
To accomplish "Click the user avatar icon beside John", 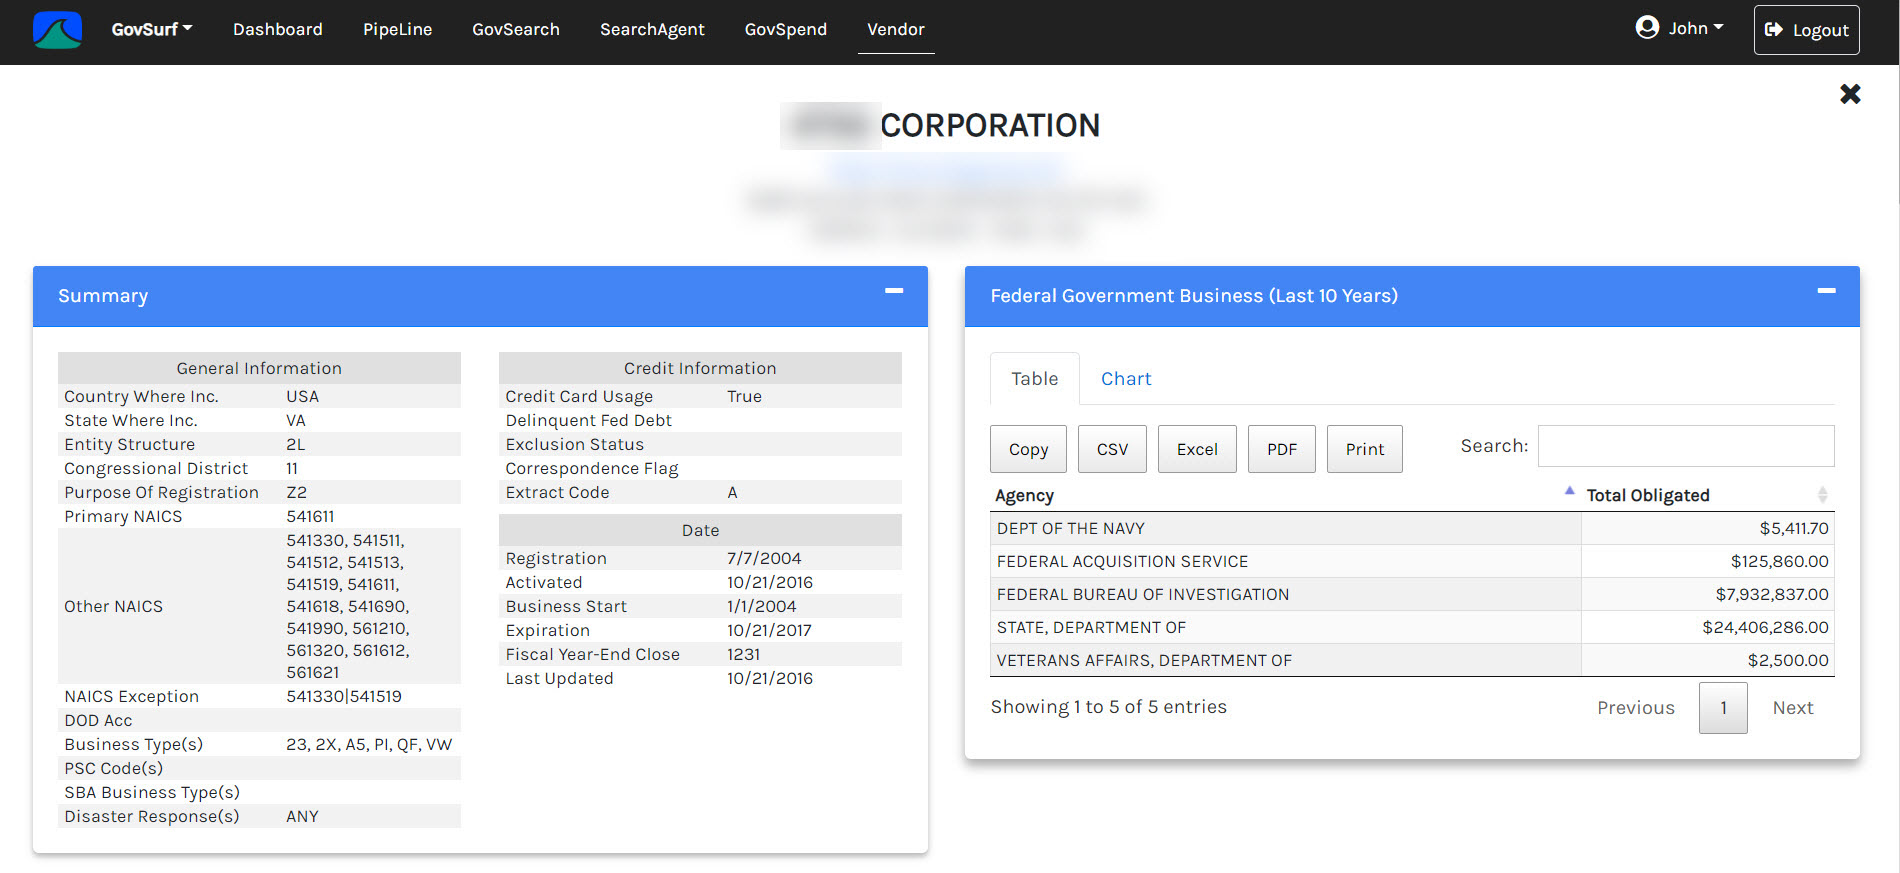I will pyautogui.click(x=1647, y=28).
